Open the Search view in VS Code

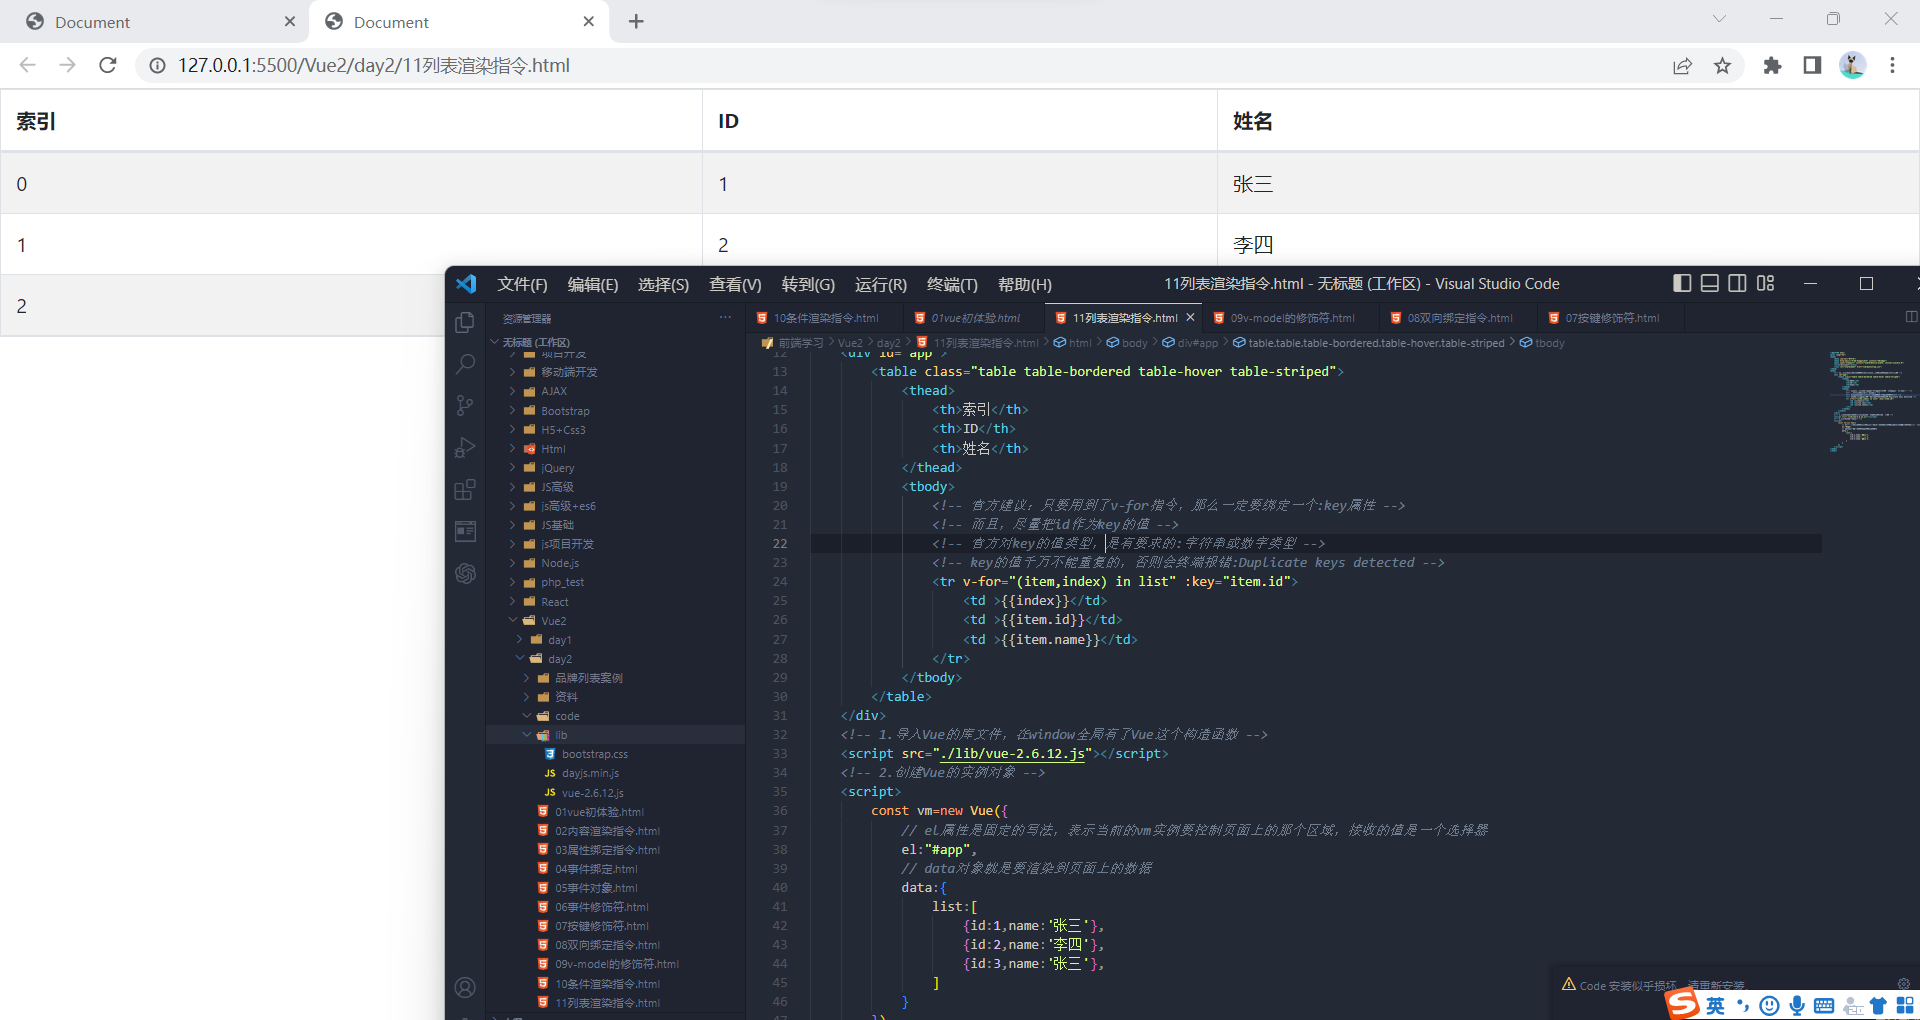pyautogui.click(x=465, y=364)
